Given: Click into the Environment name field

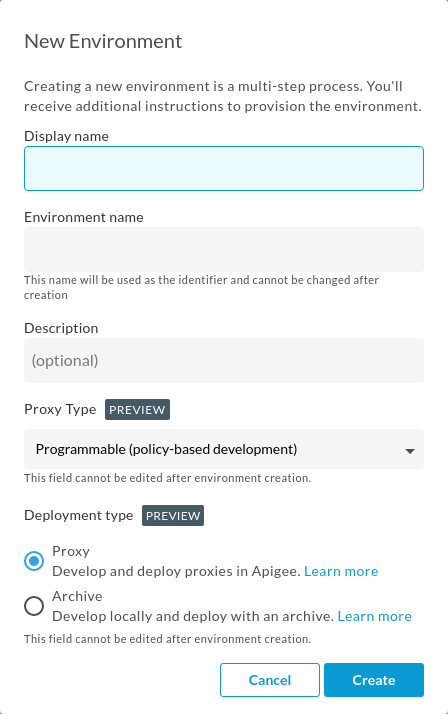Looking at the screenshot, I should (x=224, y=250).
